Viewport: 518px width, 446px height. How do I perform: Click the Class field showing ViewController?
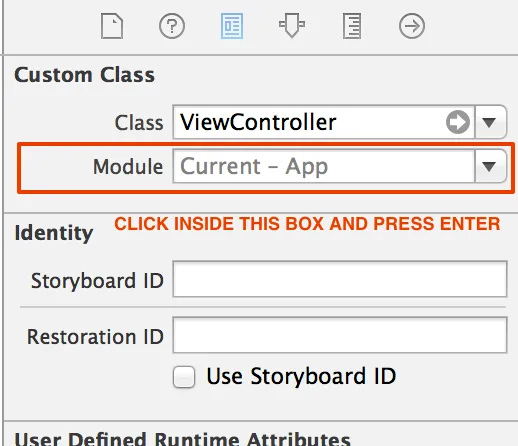coord(324,122)
